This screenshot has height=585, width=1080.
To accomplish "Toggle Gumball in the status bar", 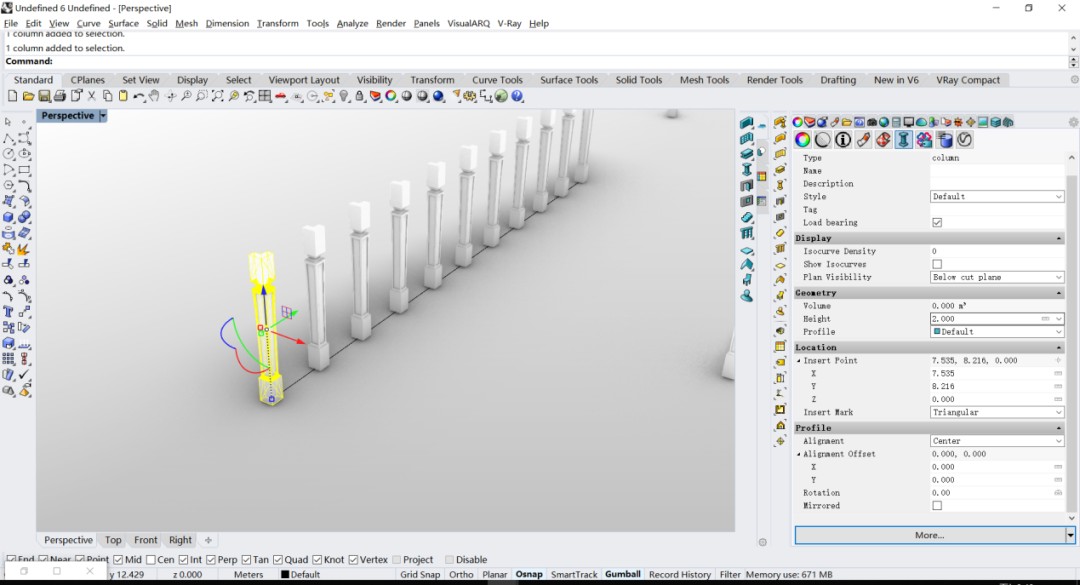I will coord(622,574).
